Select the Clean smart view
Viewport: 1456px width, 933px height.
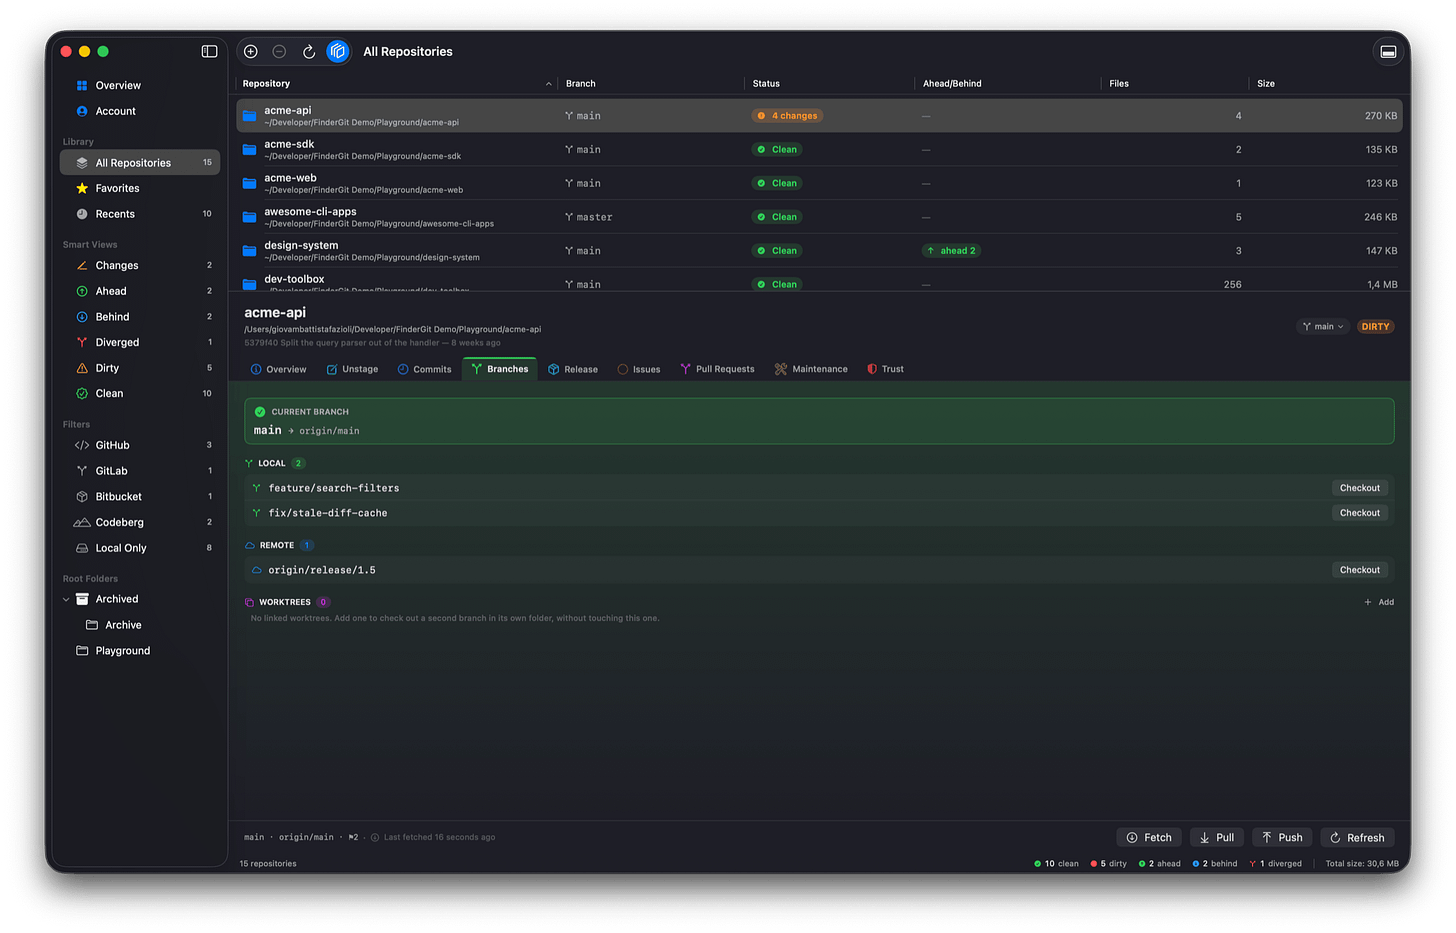click(140, 393)
